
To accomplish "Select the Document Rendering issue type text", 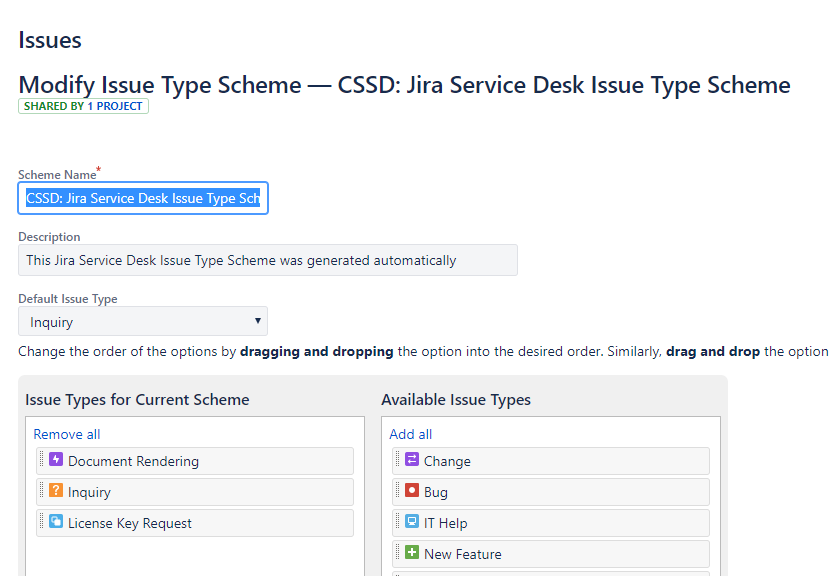I will point(134,461).
